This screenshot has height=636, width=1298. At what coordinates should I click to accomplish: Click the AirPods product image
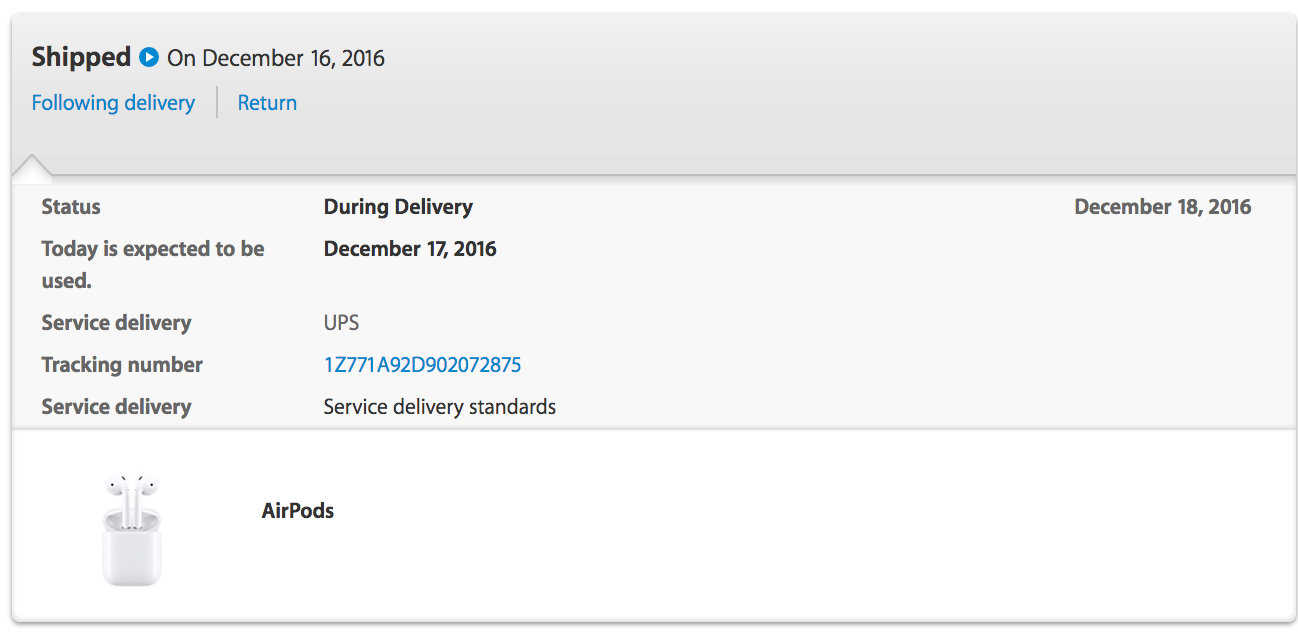pos(131,530)
